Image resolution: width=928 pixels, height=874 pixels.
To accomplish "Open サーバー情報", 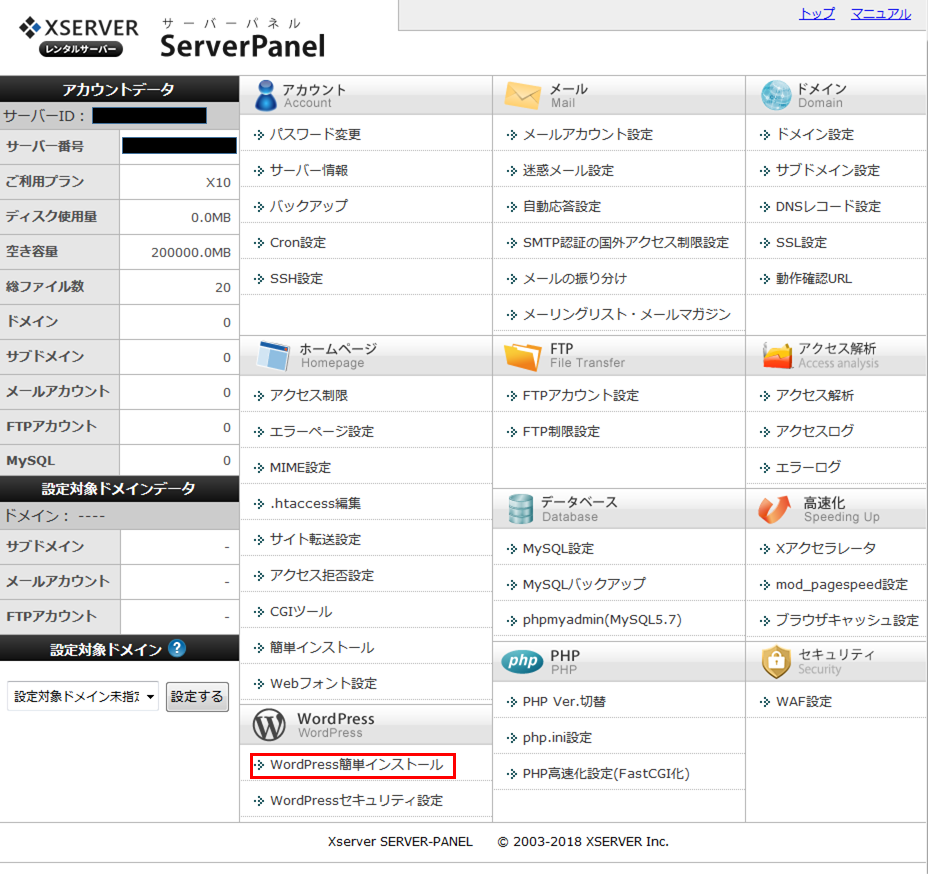I will (309, 170).
